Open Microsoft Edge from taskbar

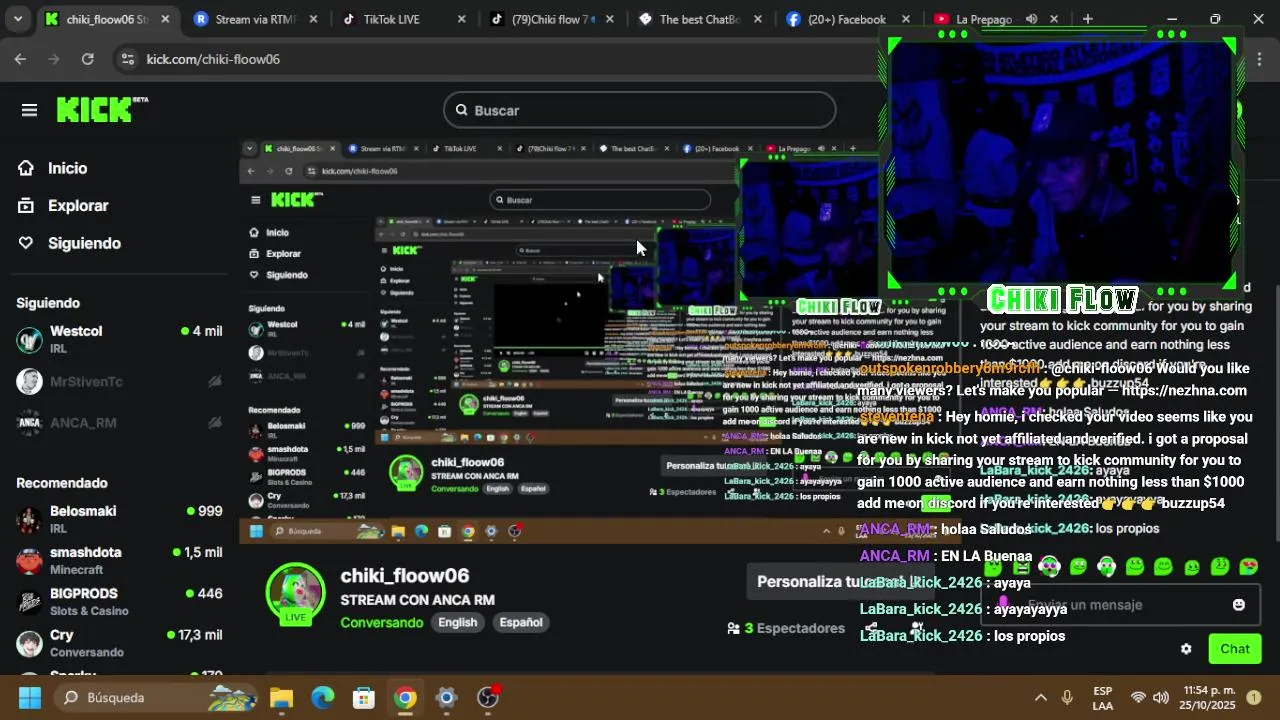click(x=322, y=697)
